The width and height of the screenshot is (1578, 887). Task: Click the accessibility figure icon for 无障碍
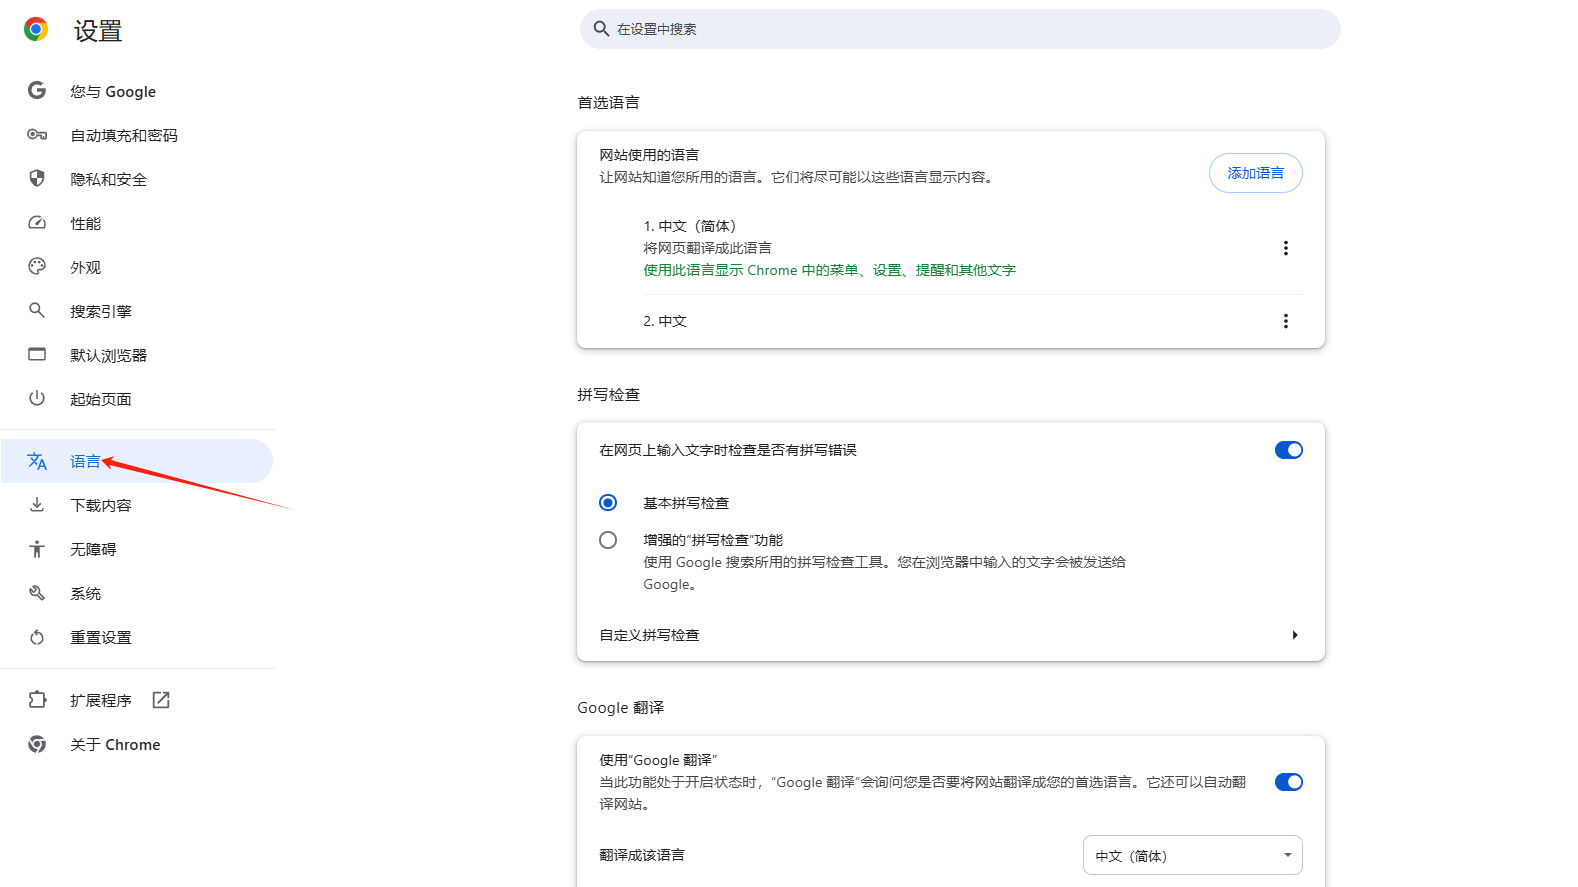(37, 549)
